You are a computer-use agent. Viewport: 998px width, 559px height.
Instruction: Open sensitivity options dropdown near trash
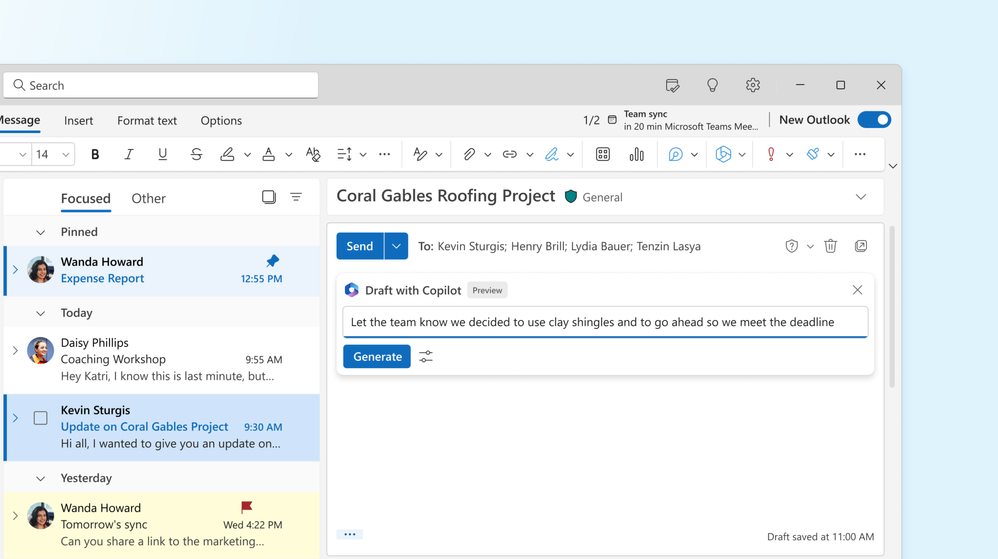[x=810, y=246]
